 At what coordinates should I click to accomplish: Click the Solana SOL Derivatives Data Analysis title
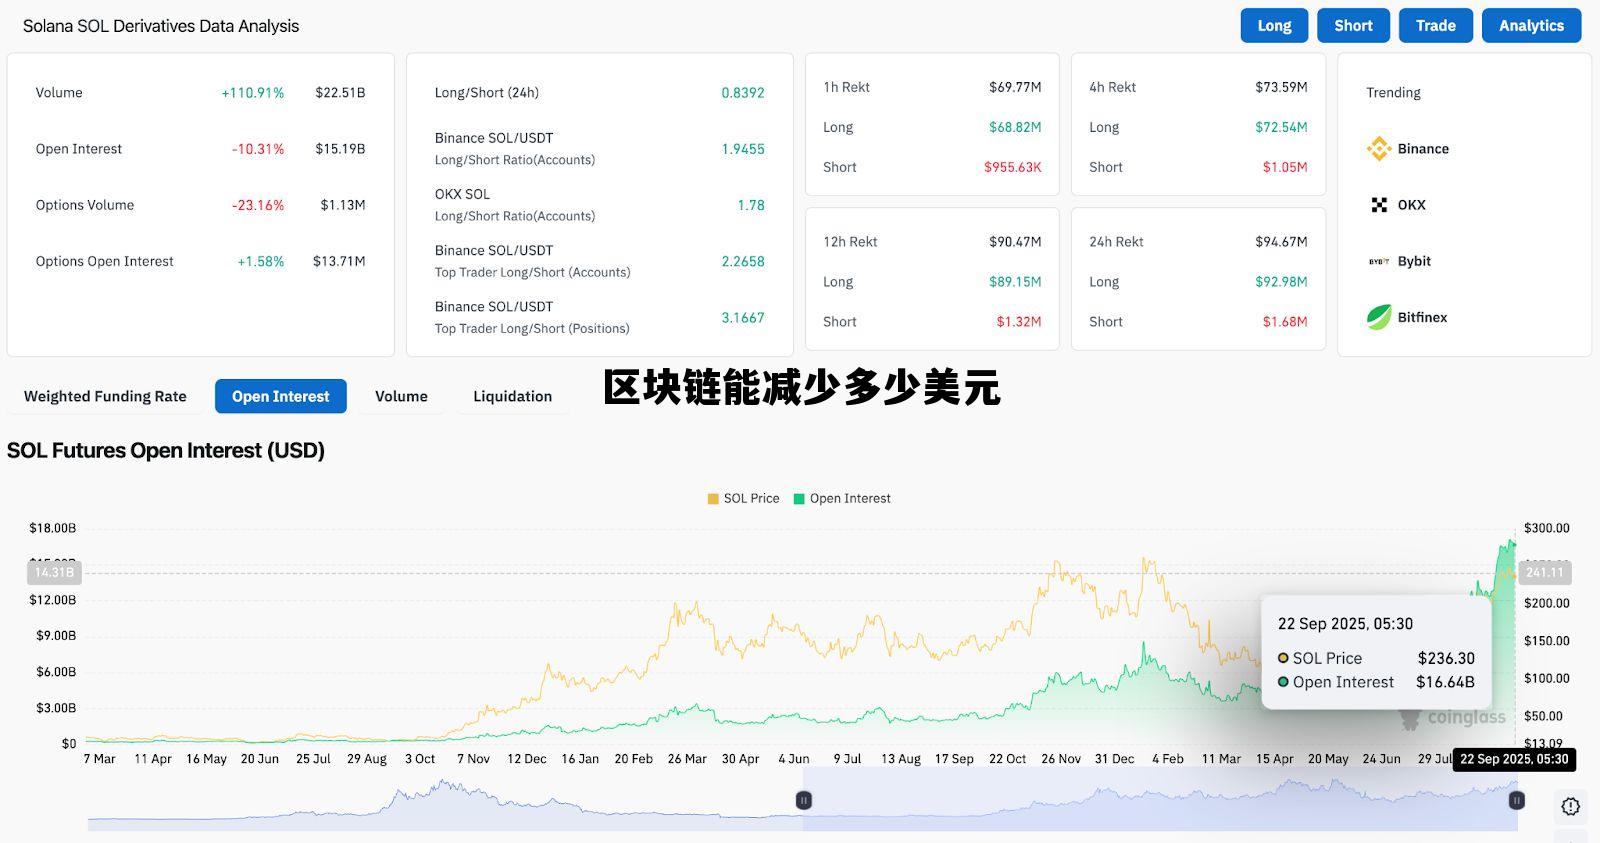point(161,26)
